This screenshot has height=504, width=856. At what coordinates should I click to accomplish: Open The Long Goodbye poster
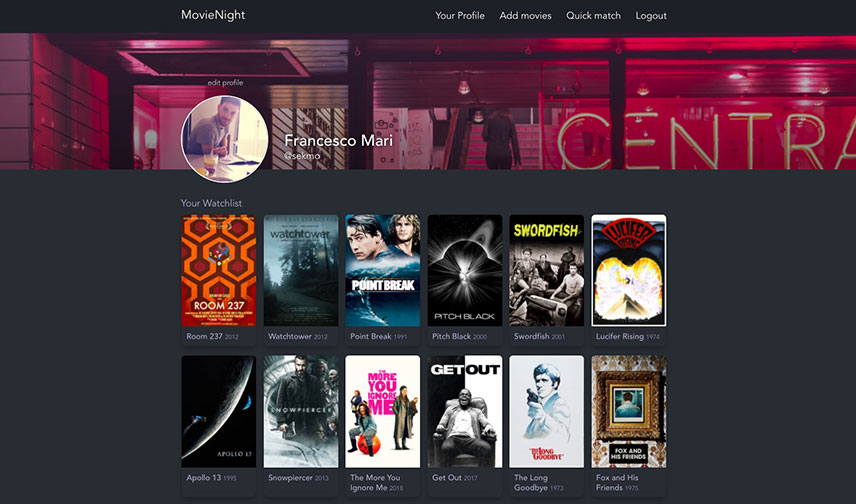coord(546,411)
